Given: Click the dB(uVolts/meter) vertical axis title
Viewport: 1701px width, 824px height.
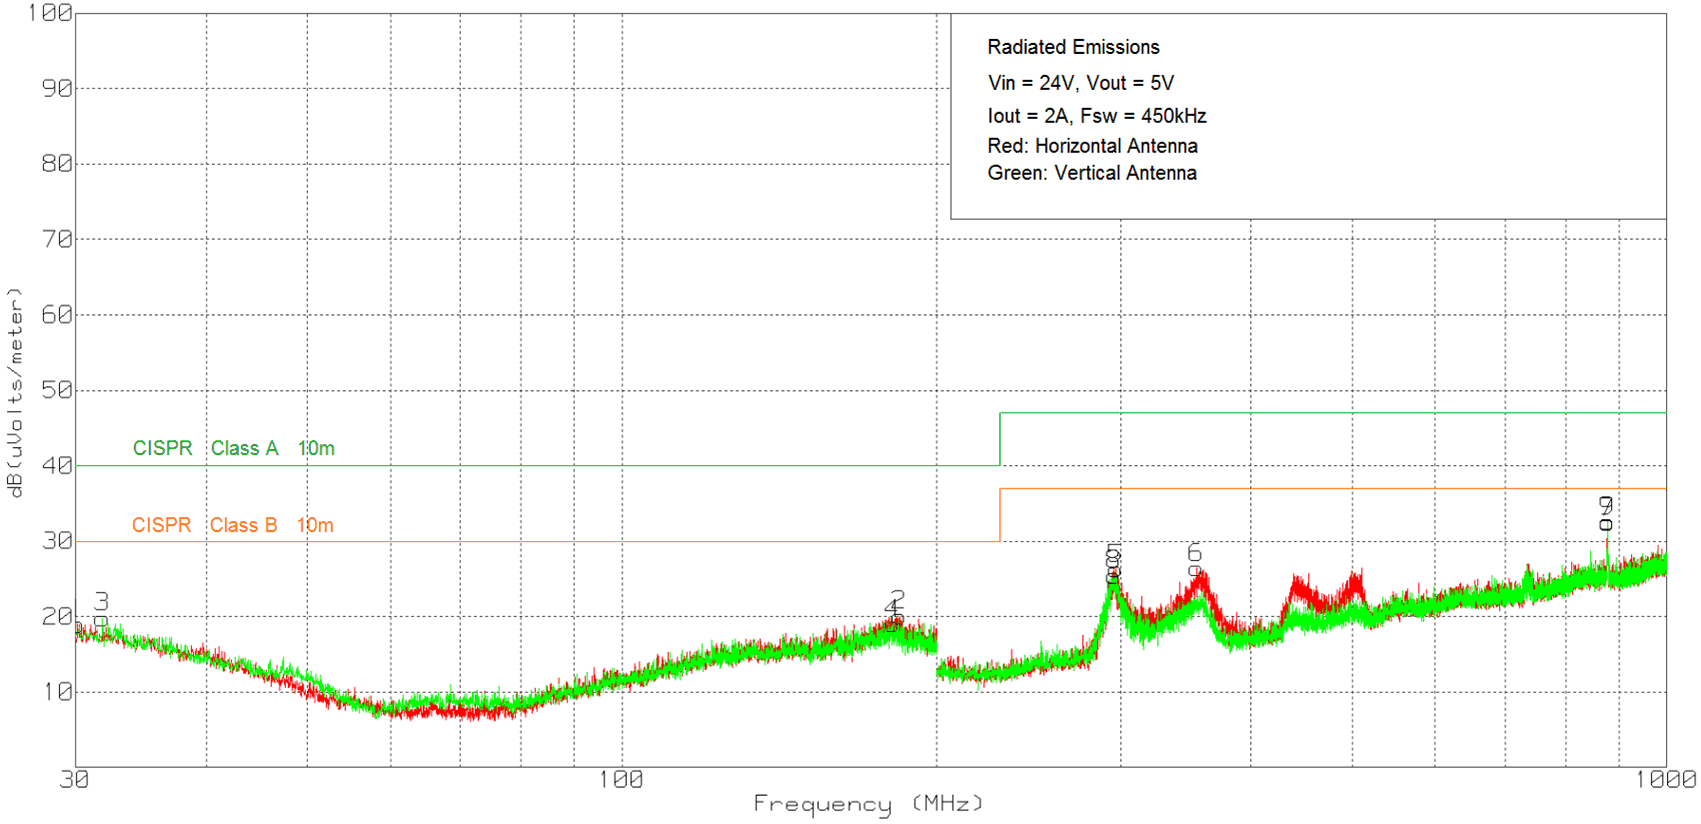Looking at the screenshot, I should point(14,392).
